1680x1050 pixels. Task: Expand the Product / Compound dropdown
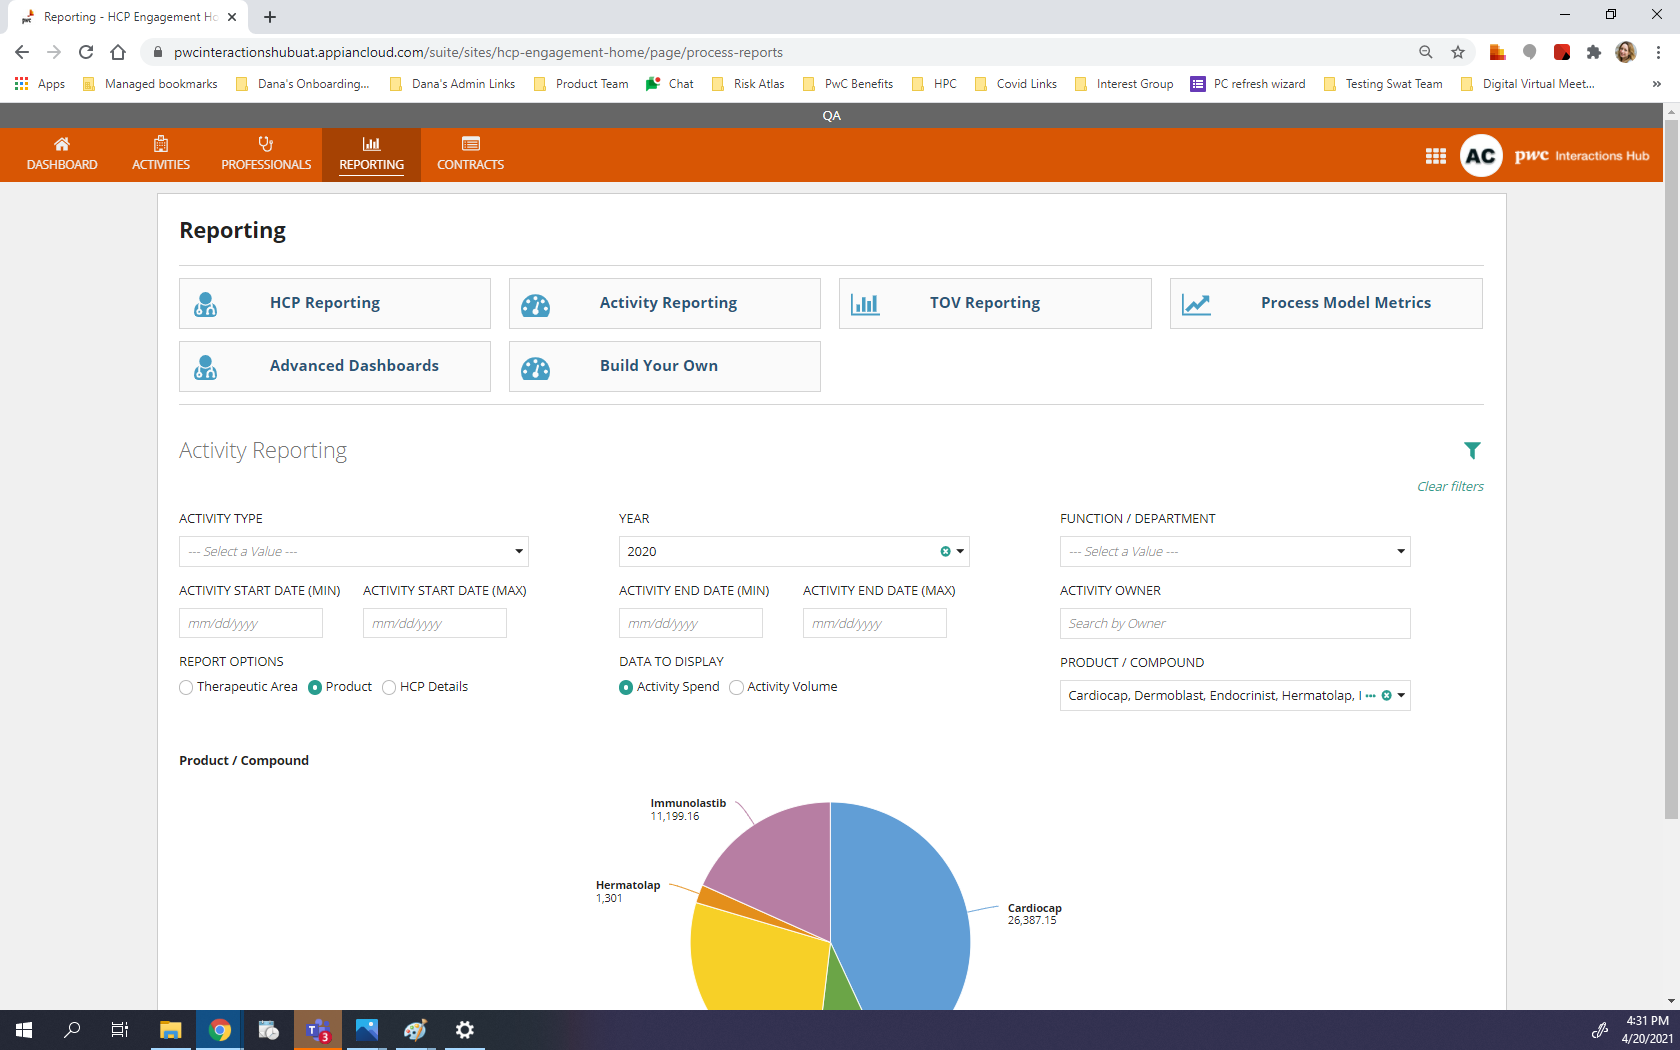tap(1400, 695)
